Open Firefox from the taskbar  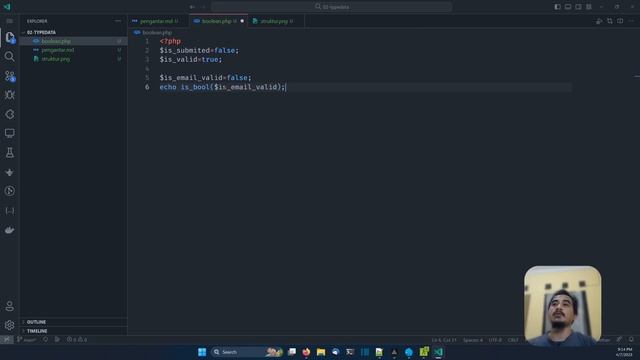[306, 352]
